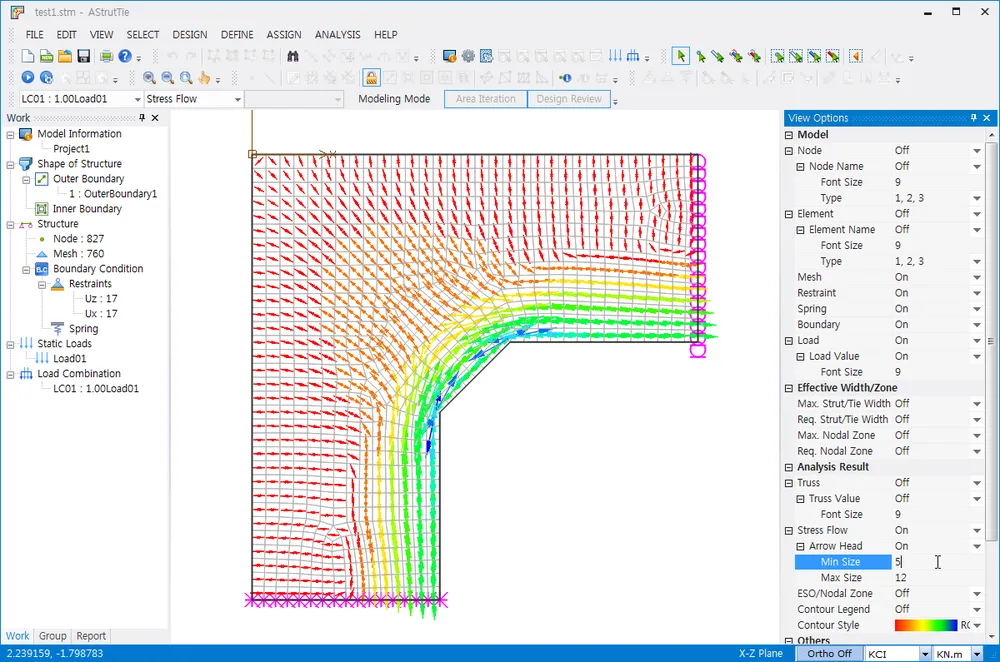Screen dimensions: 1000x662
Task: Click the blue play-with-gear icon
Action: point(46,77)
